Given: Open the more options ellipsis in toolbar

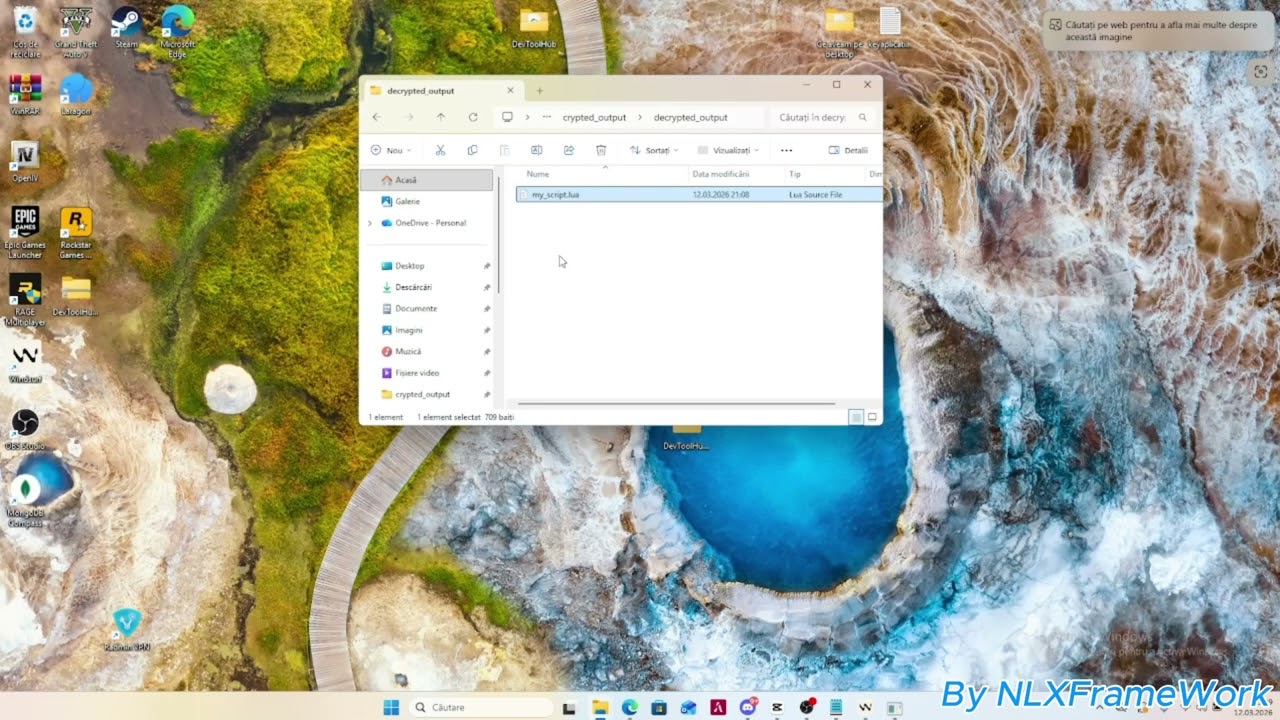Looking at the screenshot, I should (x=786, y=150).
